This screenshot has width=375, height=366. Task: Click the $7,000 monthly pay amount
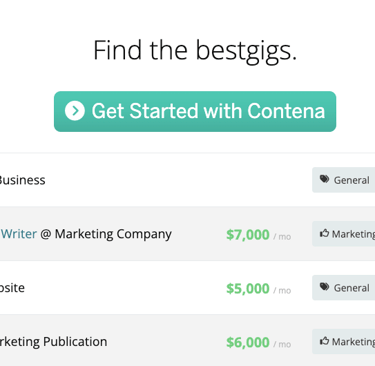pos(248,235)
